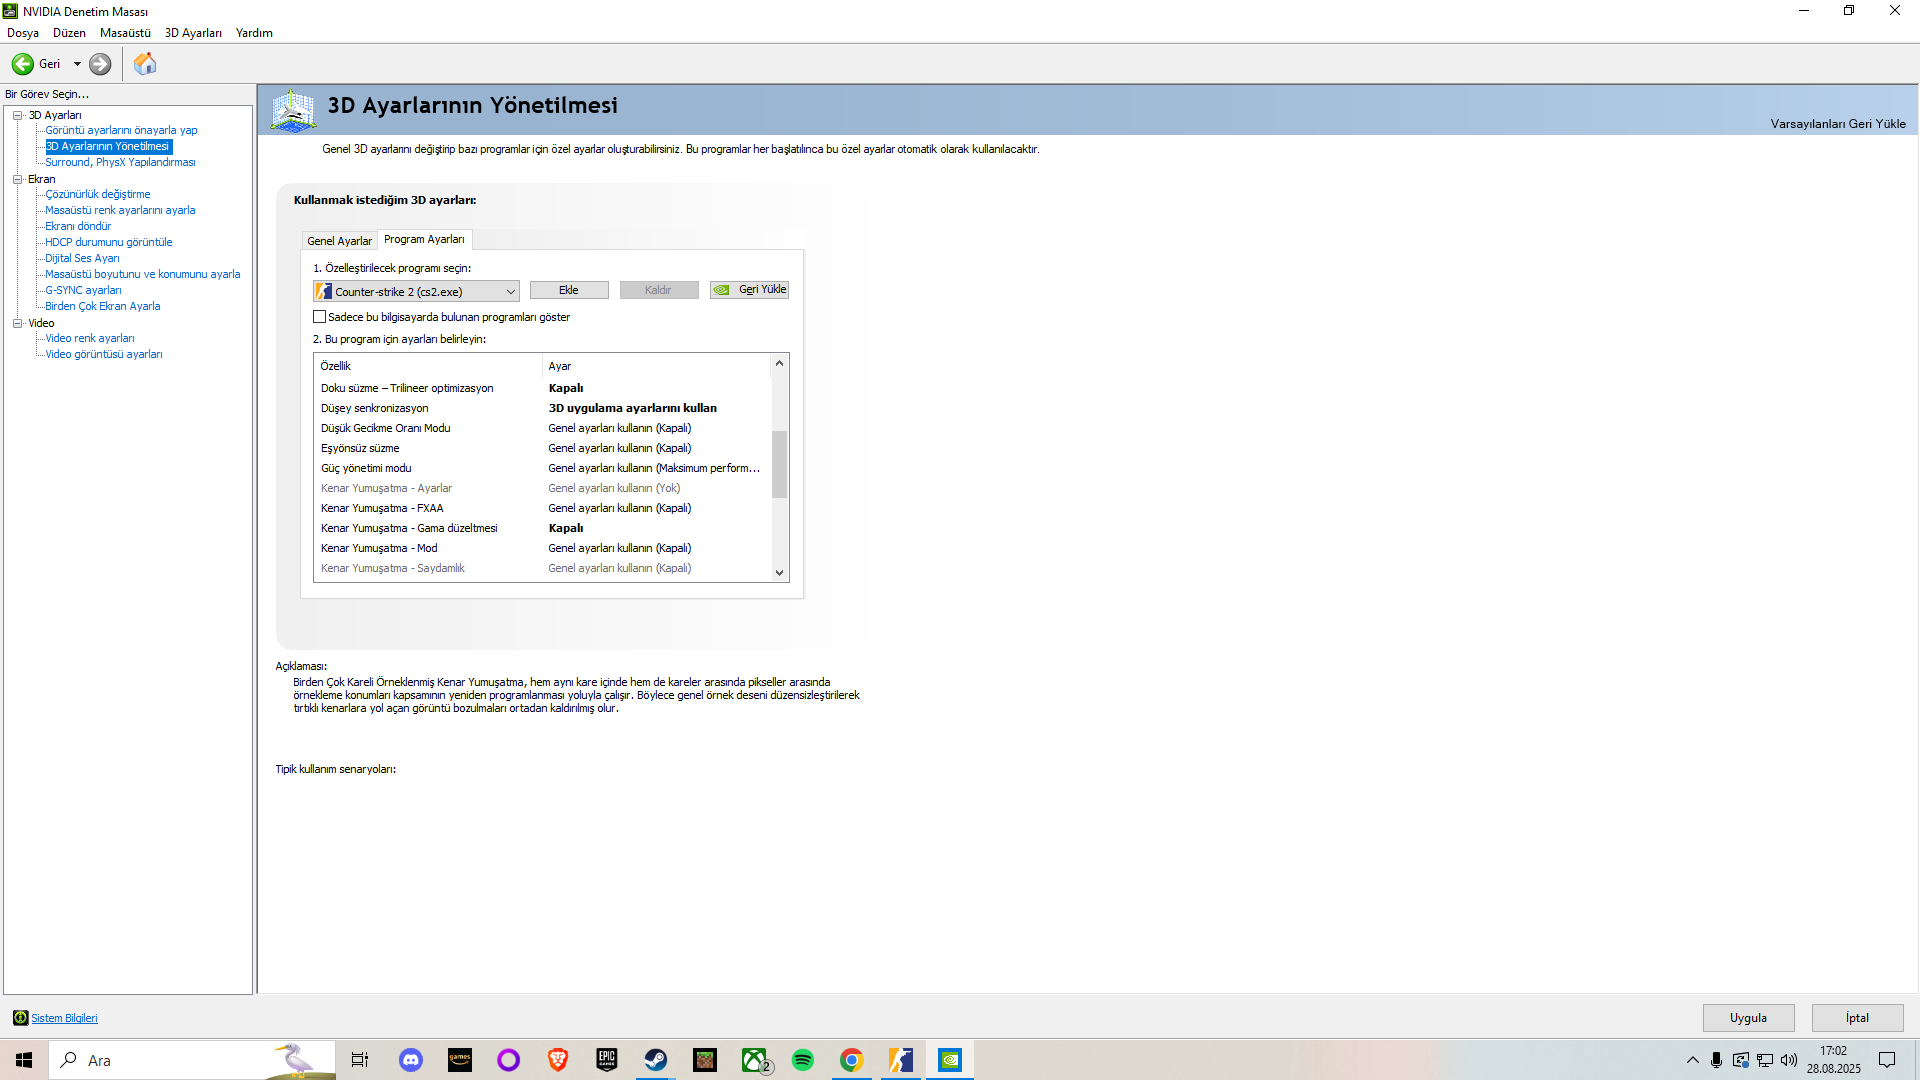This screenshot has height=1080, width=1920.
Task: Click NVIDIA Control Panel taskbar icon
Action: coord(950,1060)
